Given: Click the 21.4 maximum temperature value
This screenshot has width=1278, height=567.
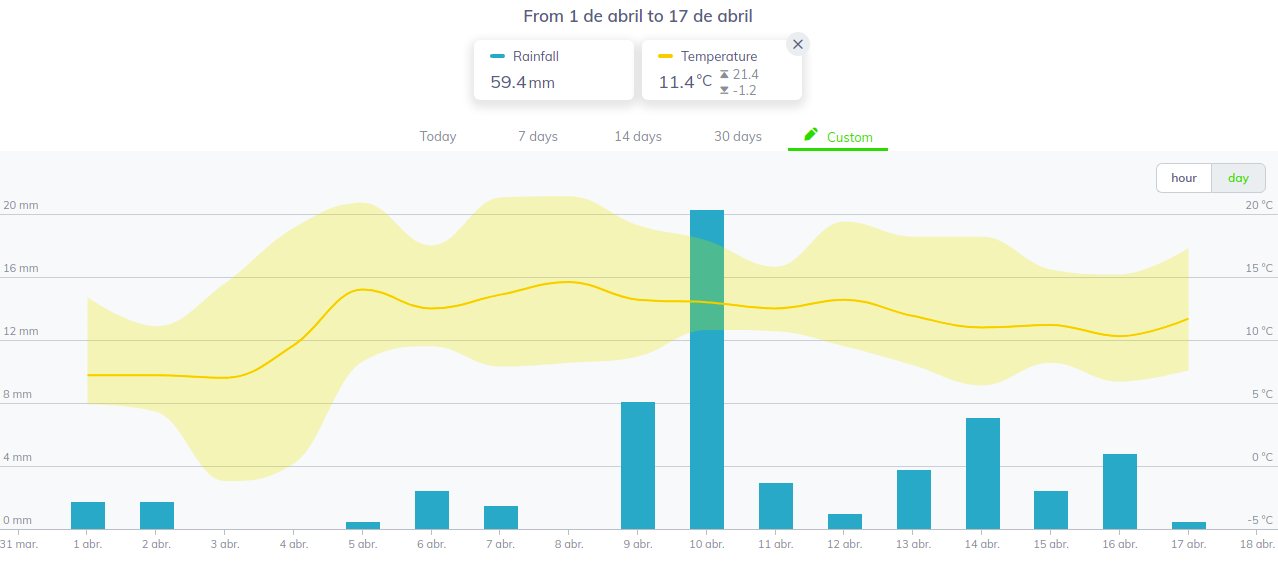Looking at the screenshot, I should click(746, 74).
